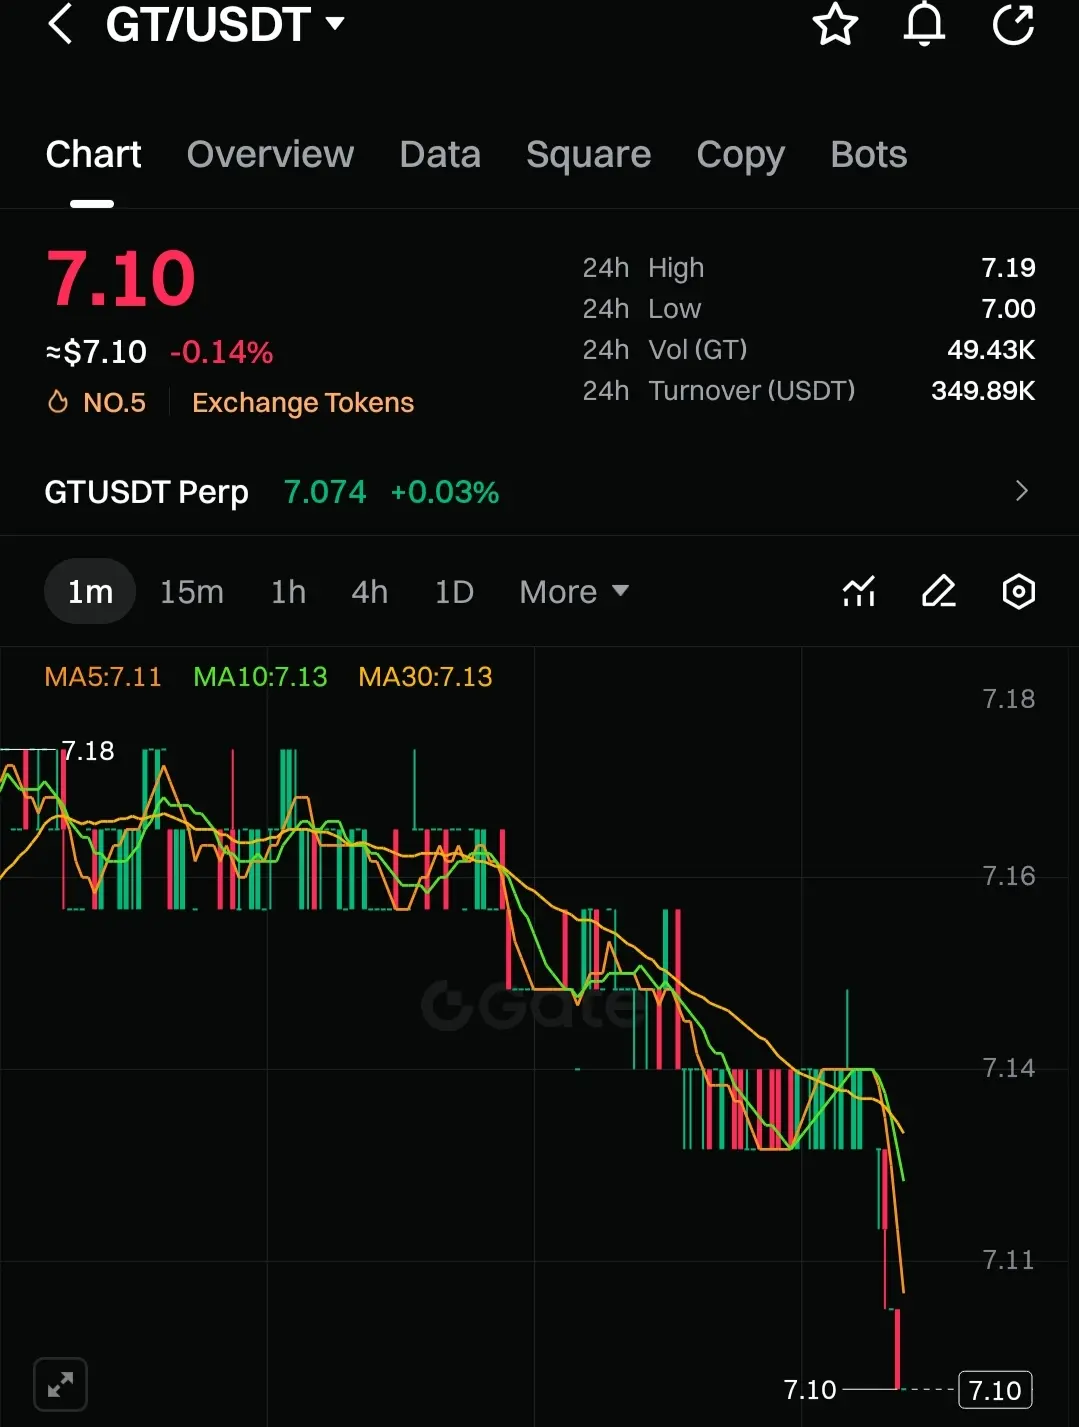Tap the 7.18 high marker on chart

88,751
